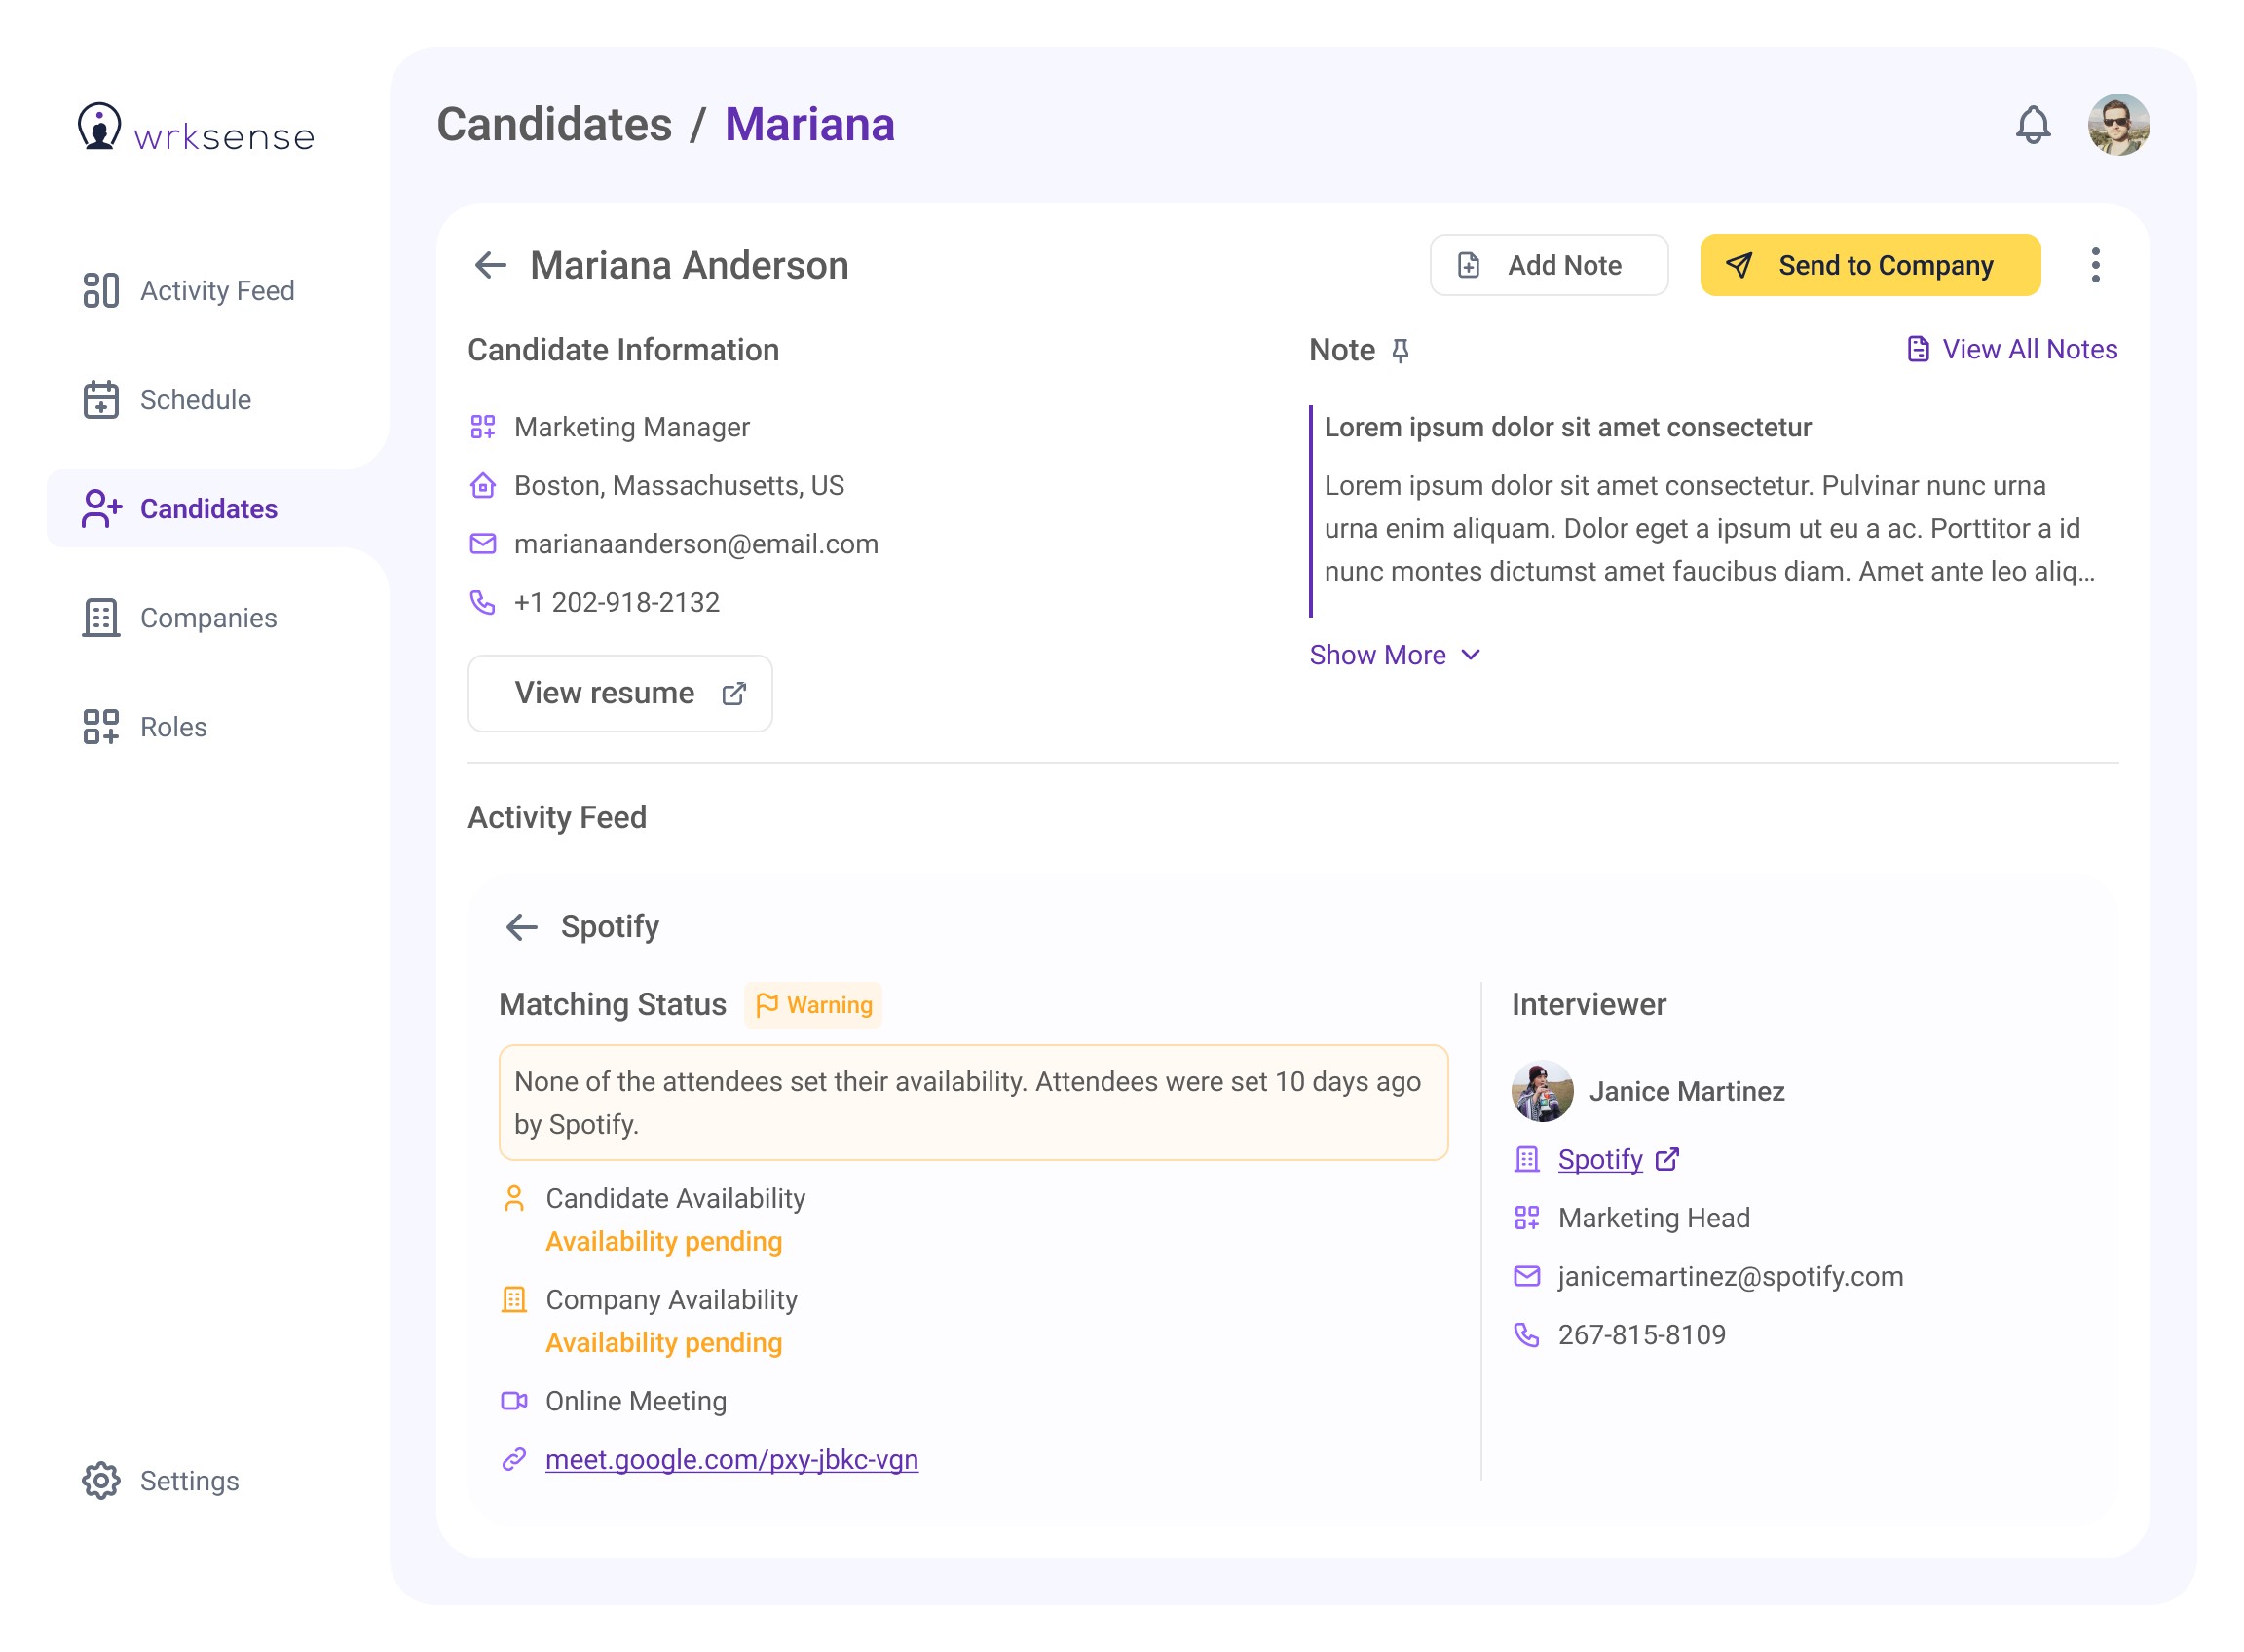Click the pin icon next to Note
This screenshot has height=1652, width=2244.
[1400, 350]
